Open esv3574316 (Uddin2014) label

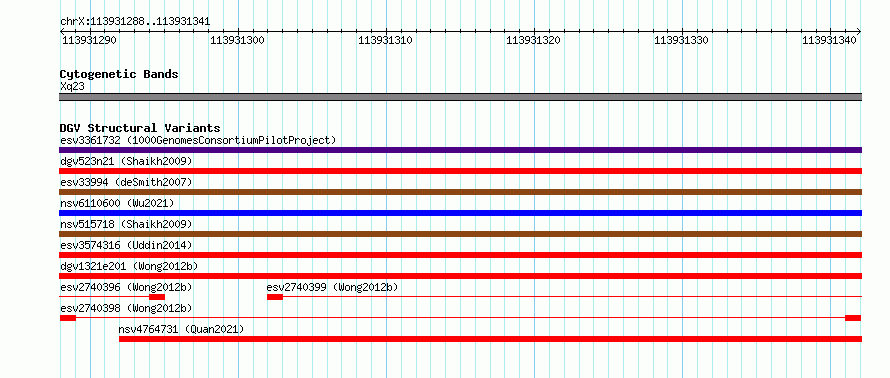point(126,245)
